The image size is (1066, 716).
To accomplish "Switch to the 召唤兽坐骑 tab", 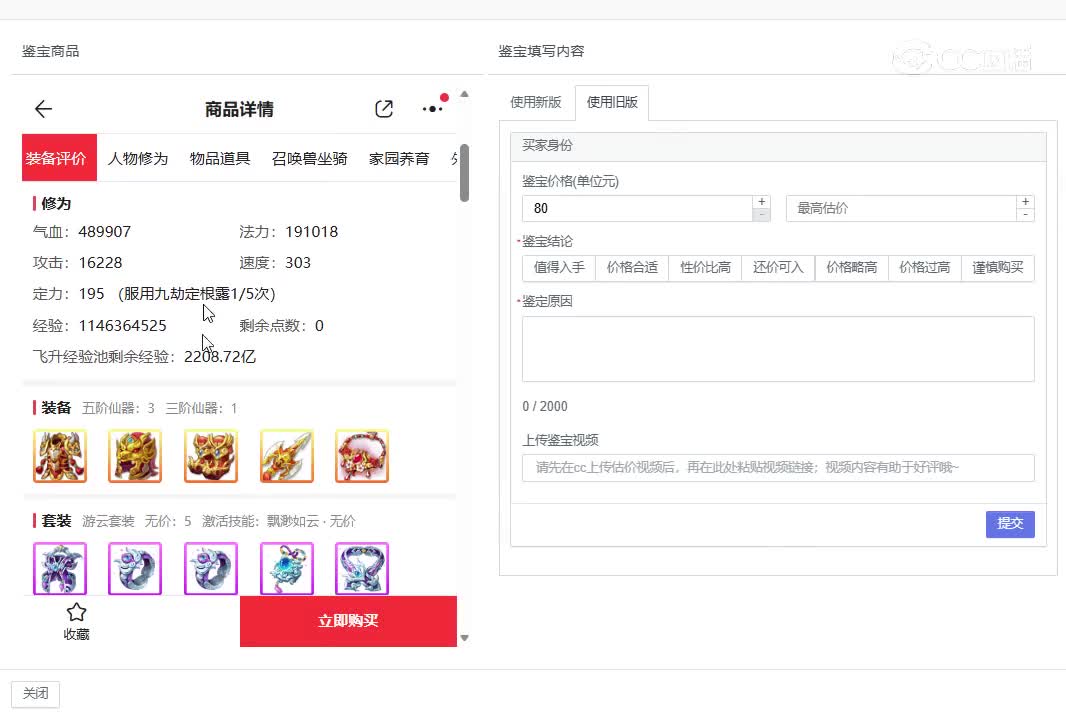I will point(309,158).
